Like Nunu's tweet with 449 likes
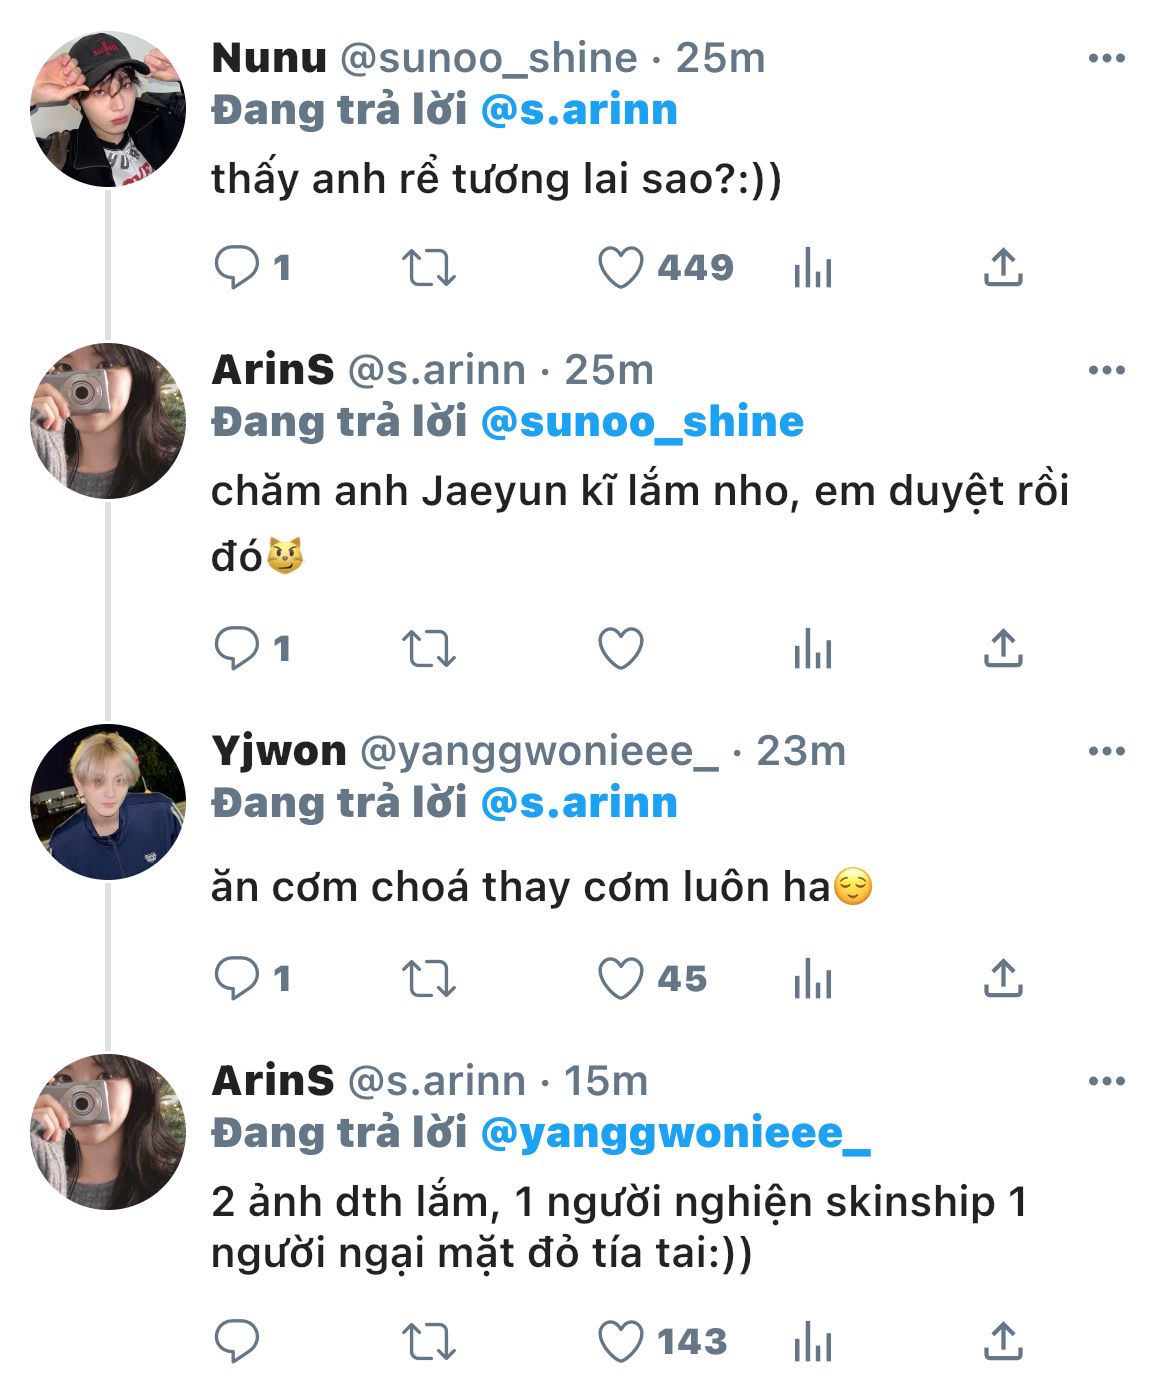The width and height of the screenshot is (1170, 1386). [620, 268]
